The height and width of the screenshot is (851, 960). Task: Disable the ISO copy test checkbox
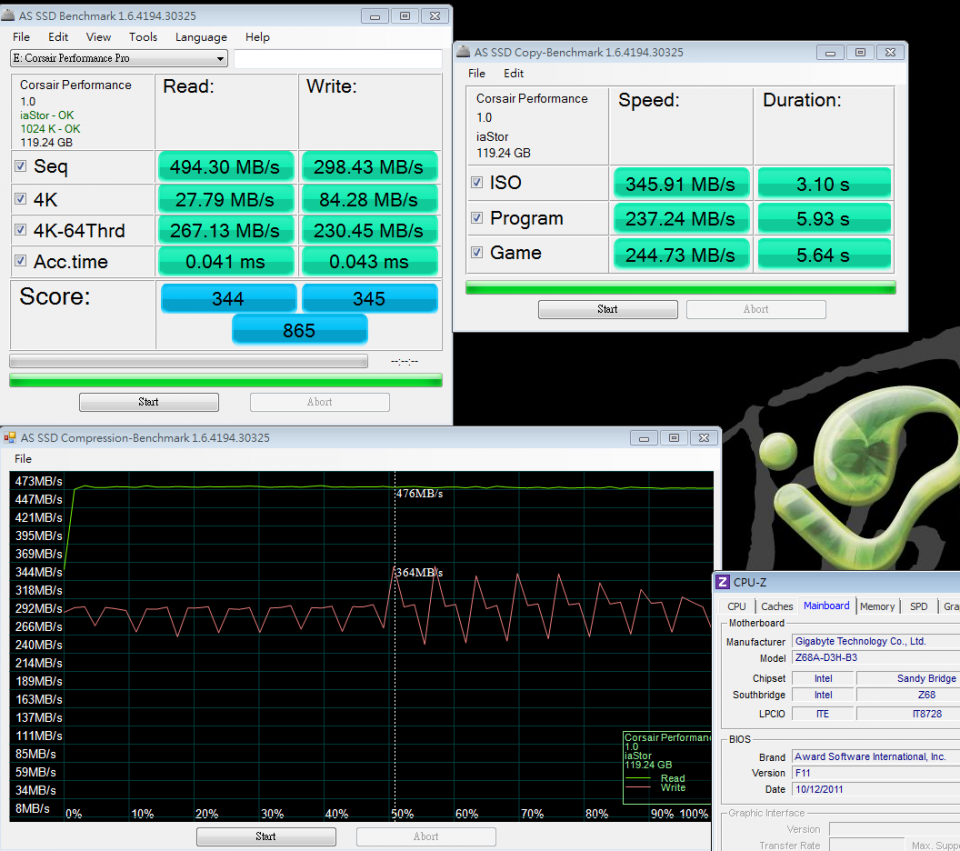(477, 183)
